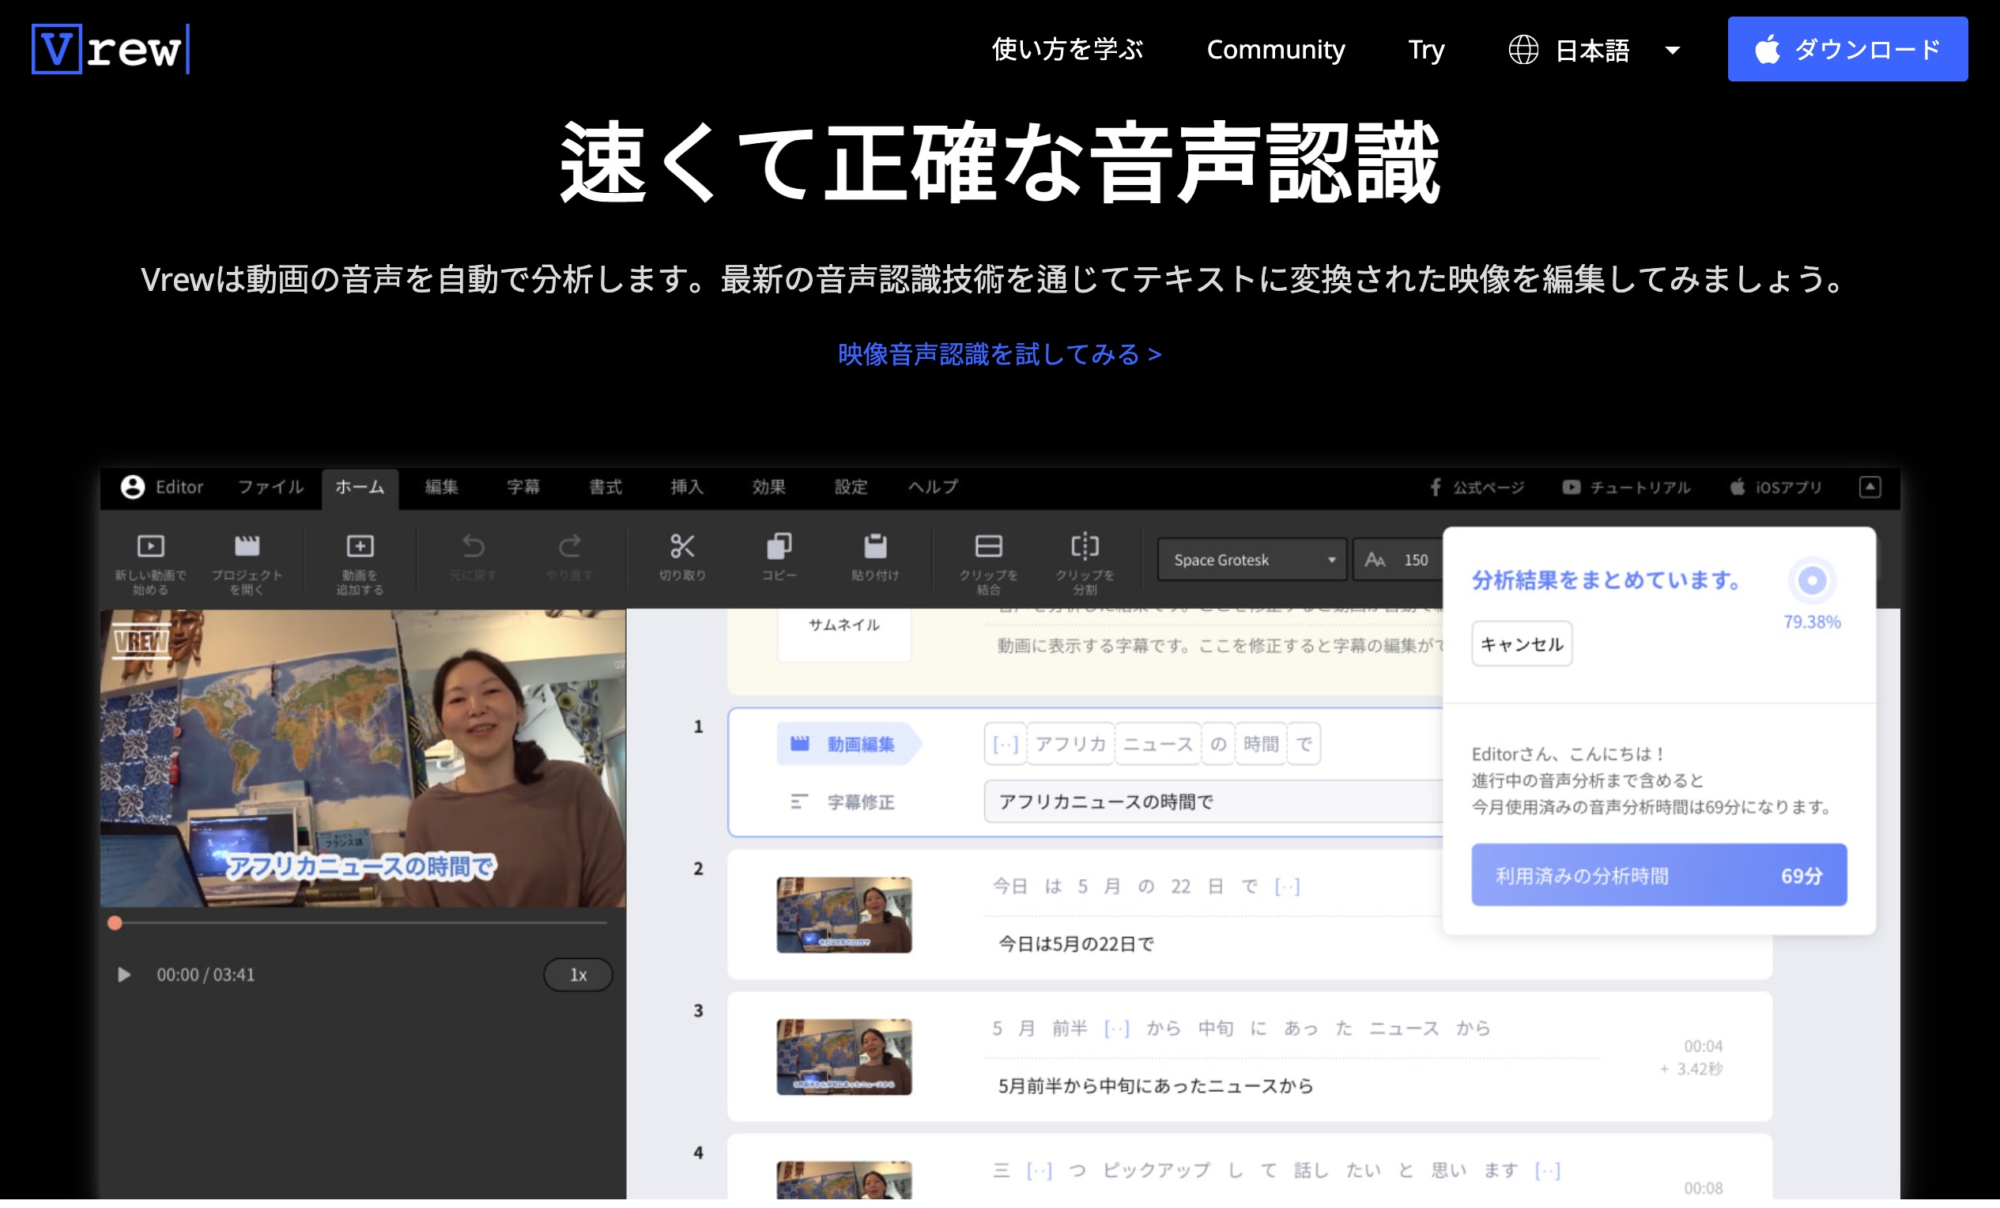Click the クリップを結合 icon

pyautogui.click(x=989, y=546)
